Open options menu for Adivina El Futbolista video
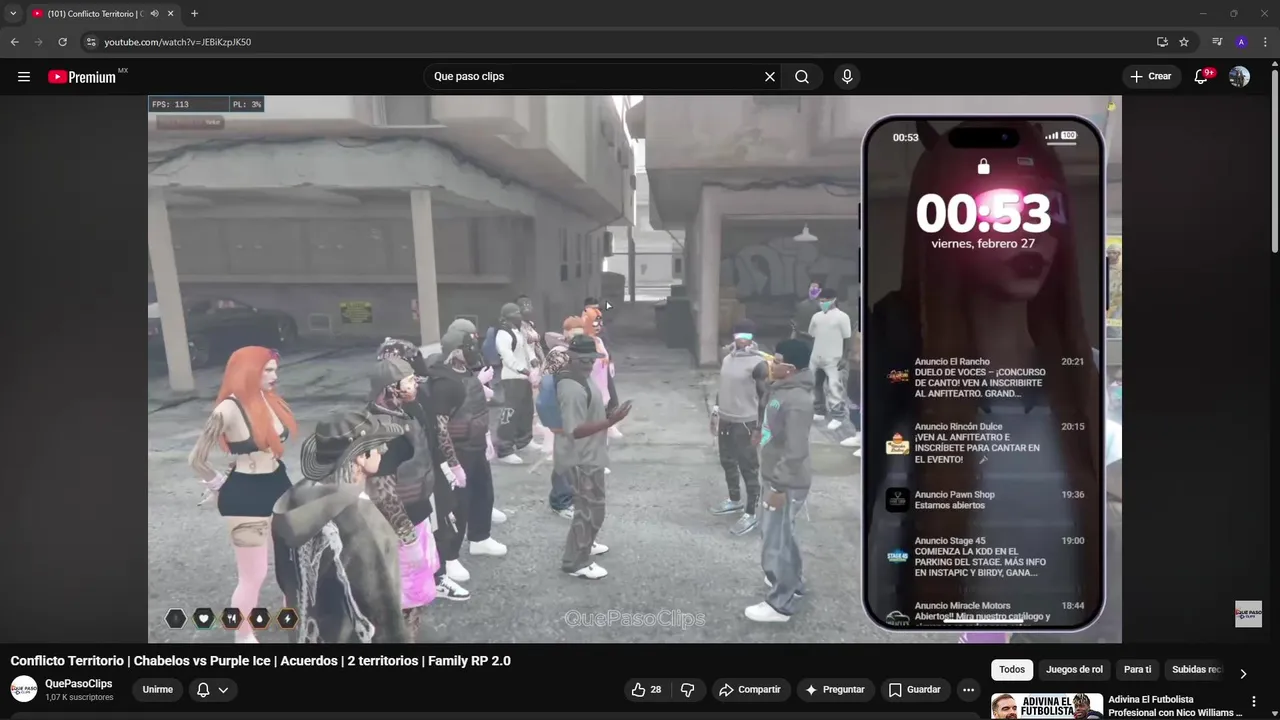The width and height of the screenshot is (1280, 720). [1254, 702]
